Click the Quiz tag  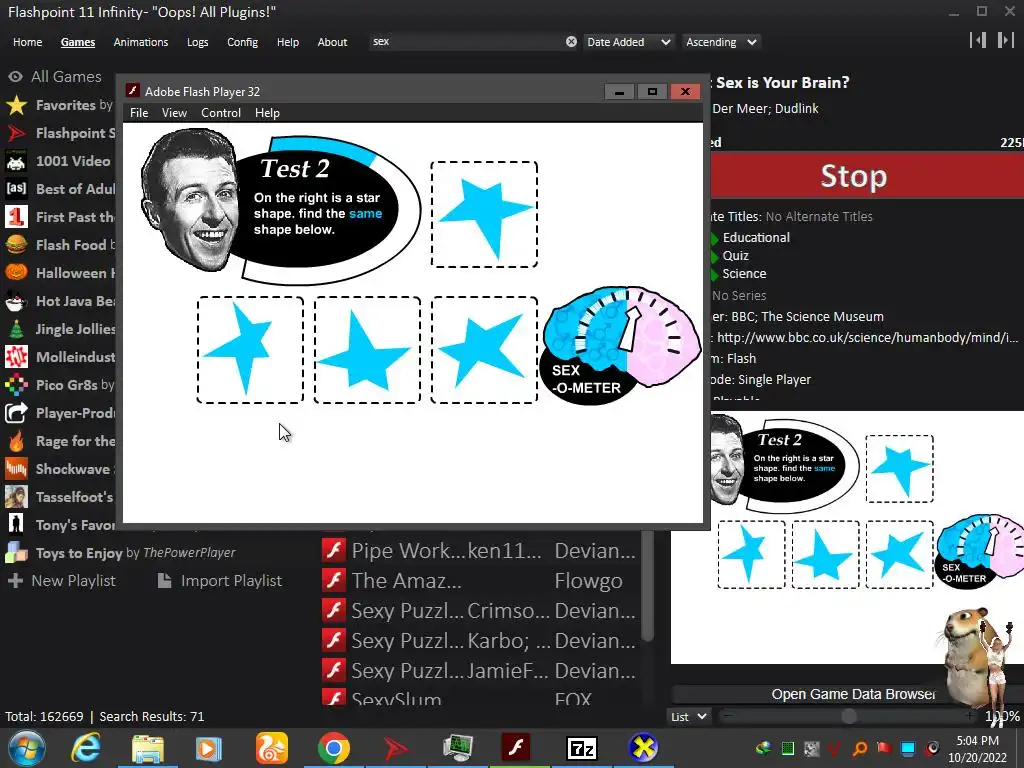coord(735,256)
